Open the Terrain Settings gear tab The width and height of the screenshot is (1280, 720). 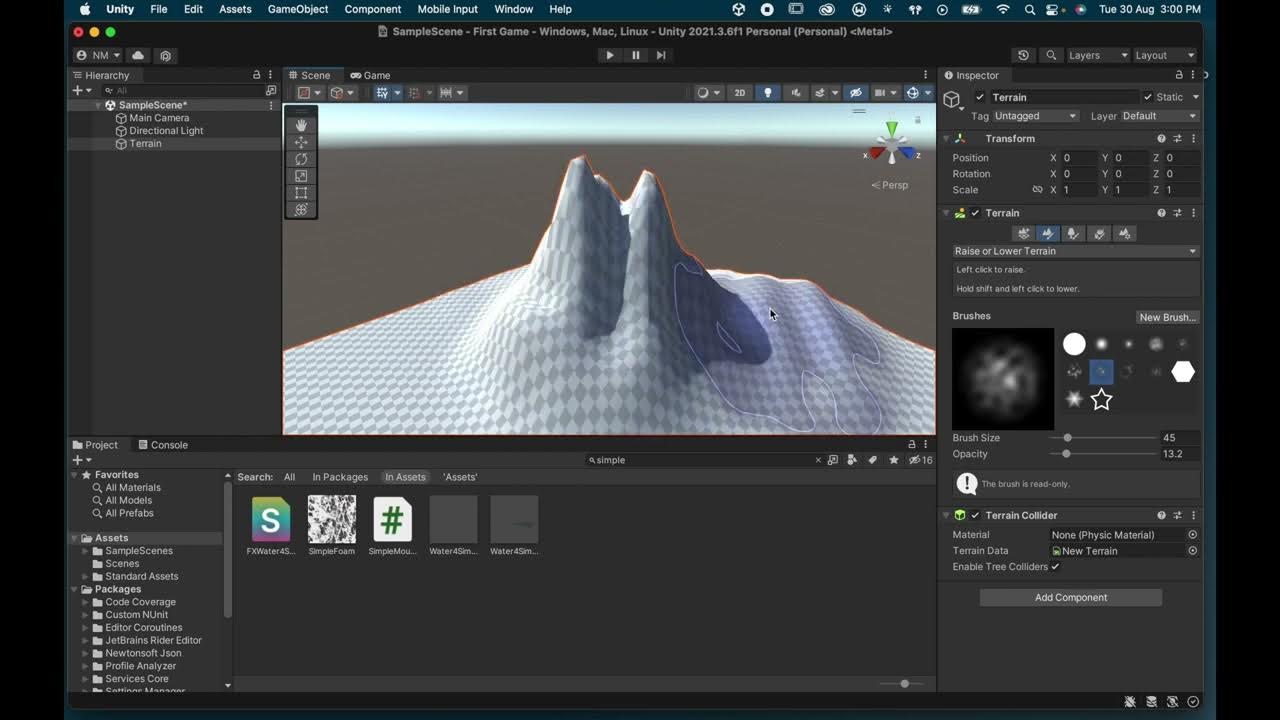click(1125, 233)
